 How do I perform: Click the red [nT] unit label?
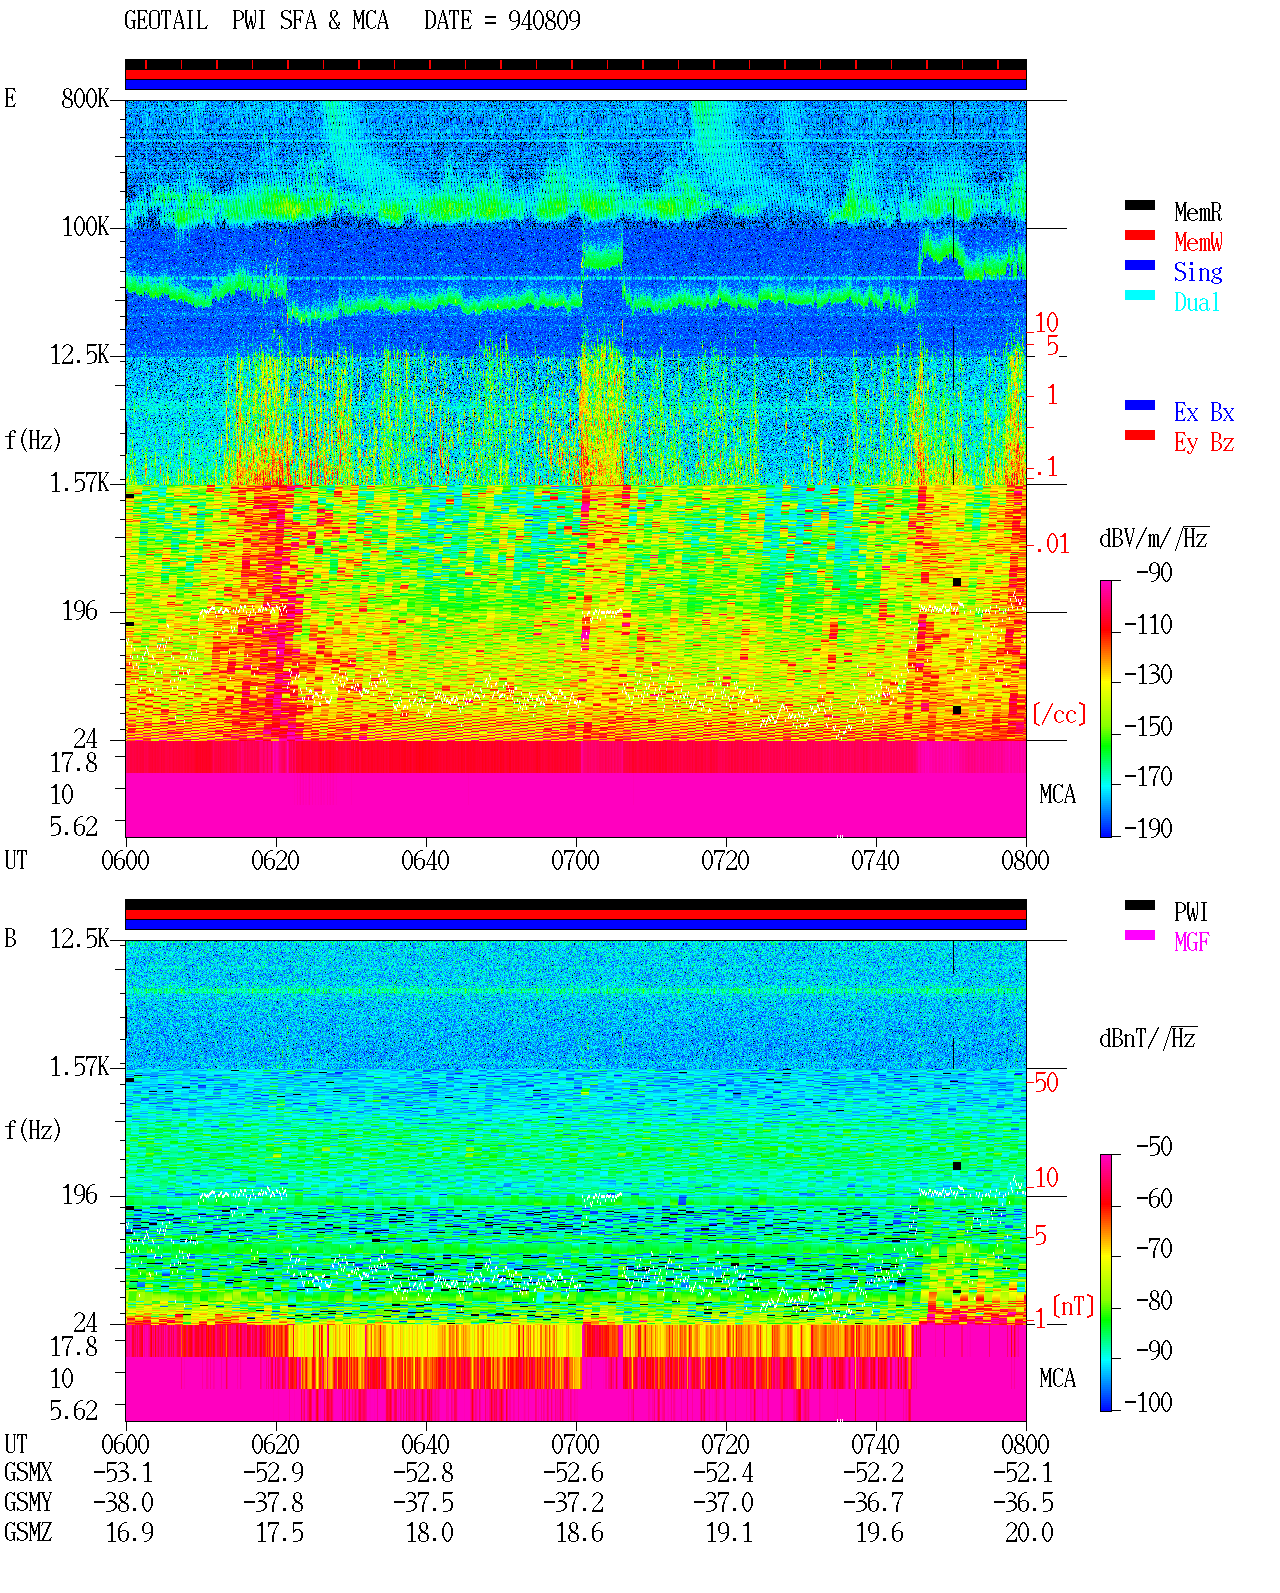1073,1306
